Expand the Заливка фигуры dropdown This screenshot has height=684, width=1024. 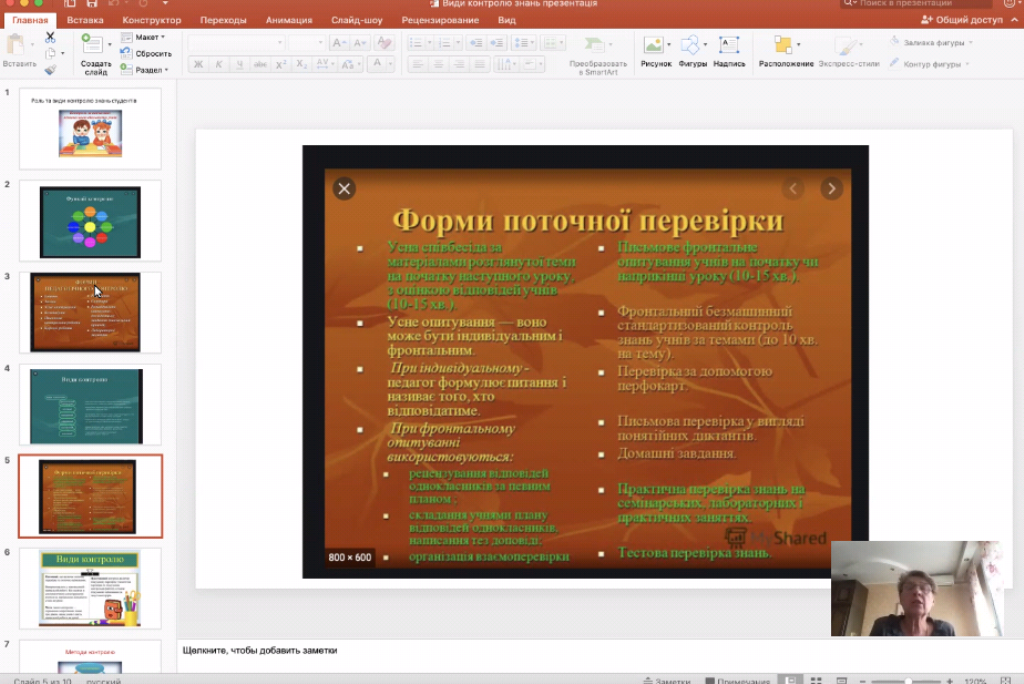(x=970, y=43)
